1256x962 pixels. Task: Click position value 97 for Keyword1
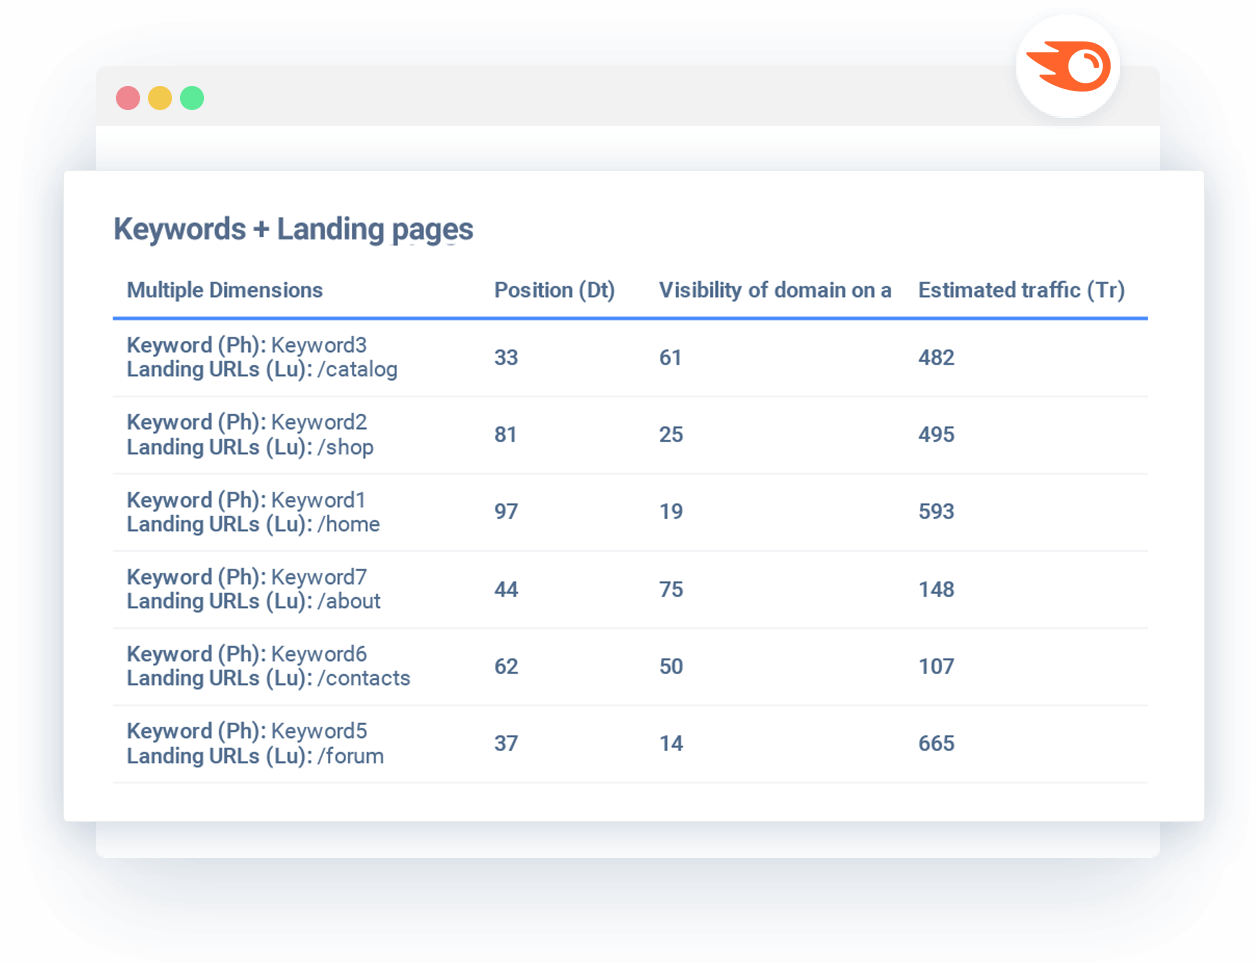[506, 512]
